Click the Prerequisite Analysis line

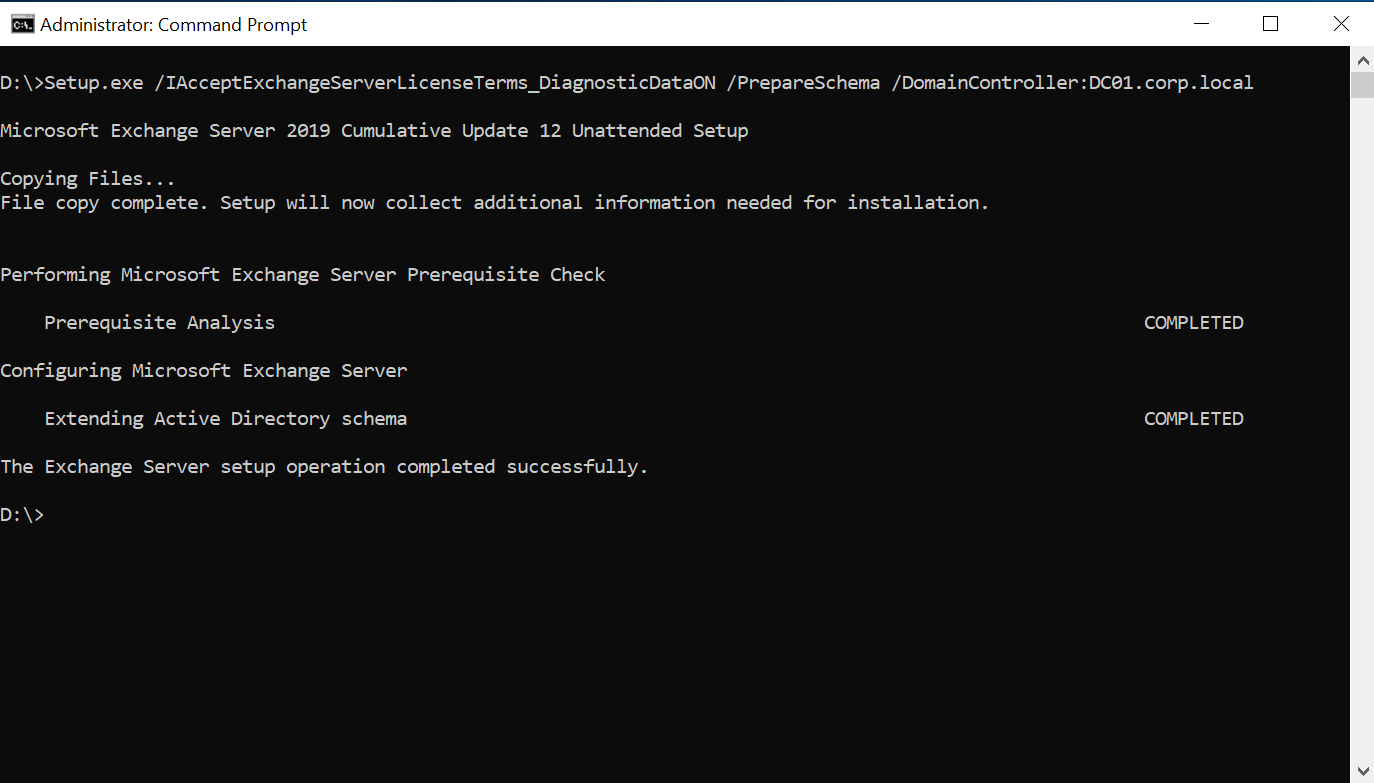click(x=159, y=322)
